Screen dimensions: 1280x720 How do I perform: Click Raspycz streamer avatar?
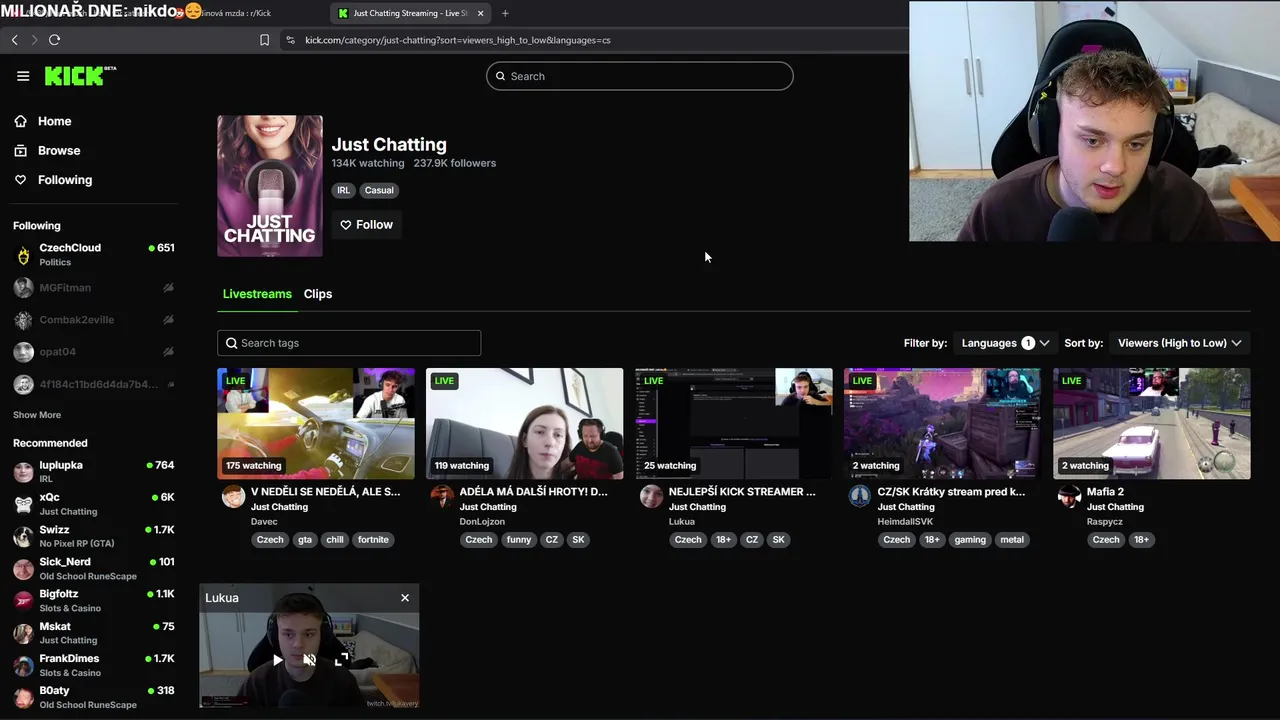point(1069,496)
